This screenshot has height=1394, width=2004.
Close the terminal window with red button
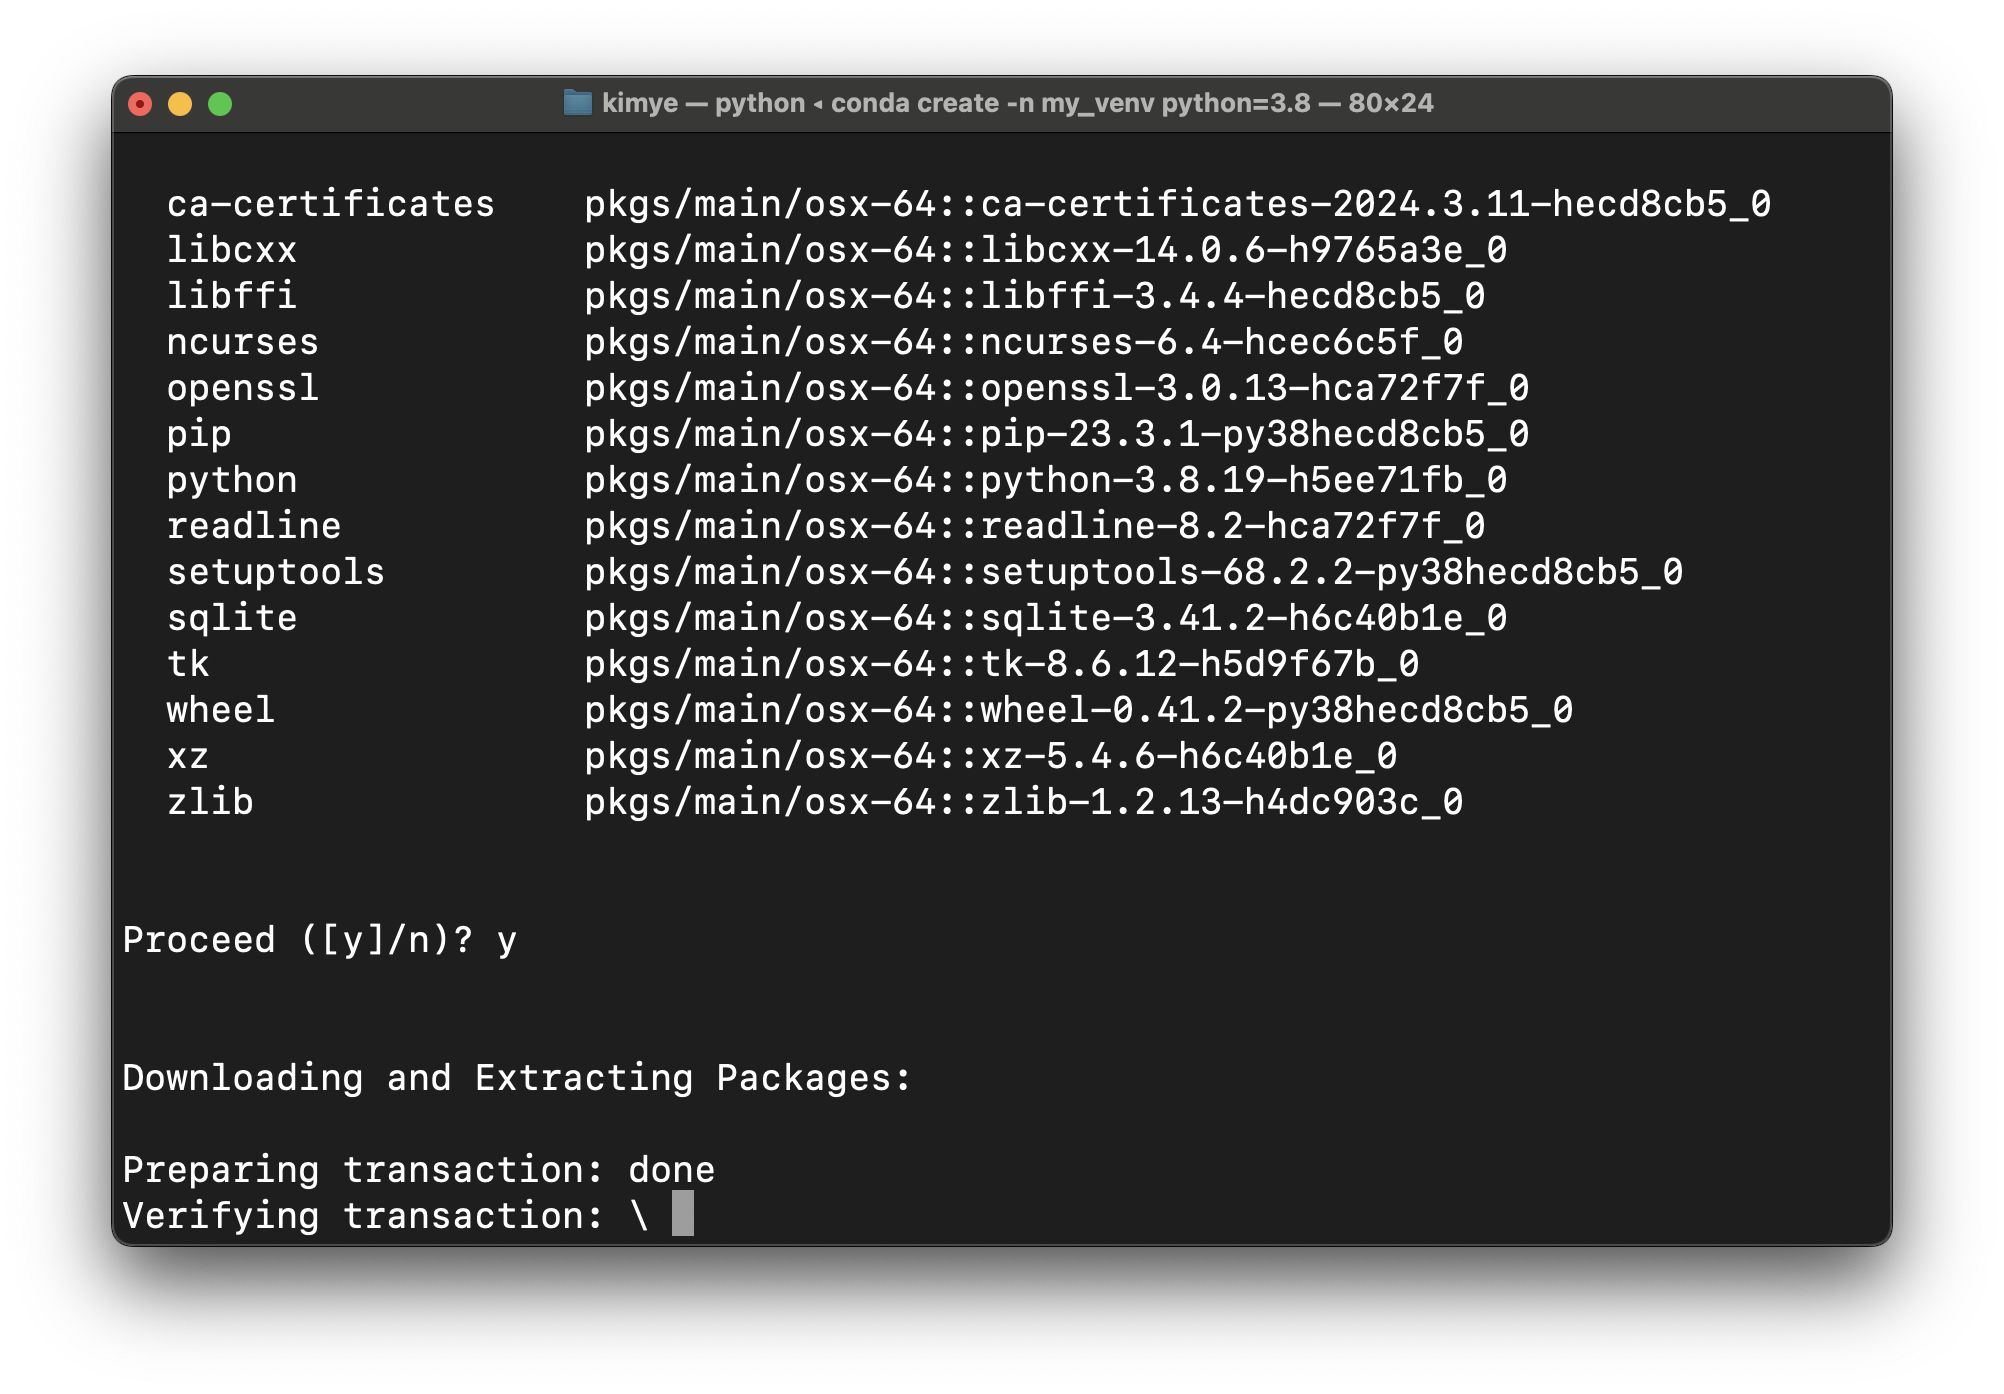140,104
